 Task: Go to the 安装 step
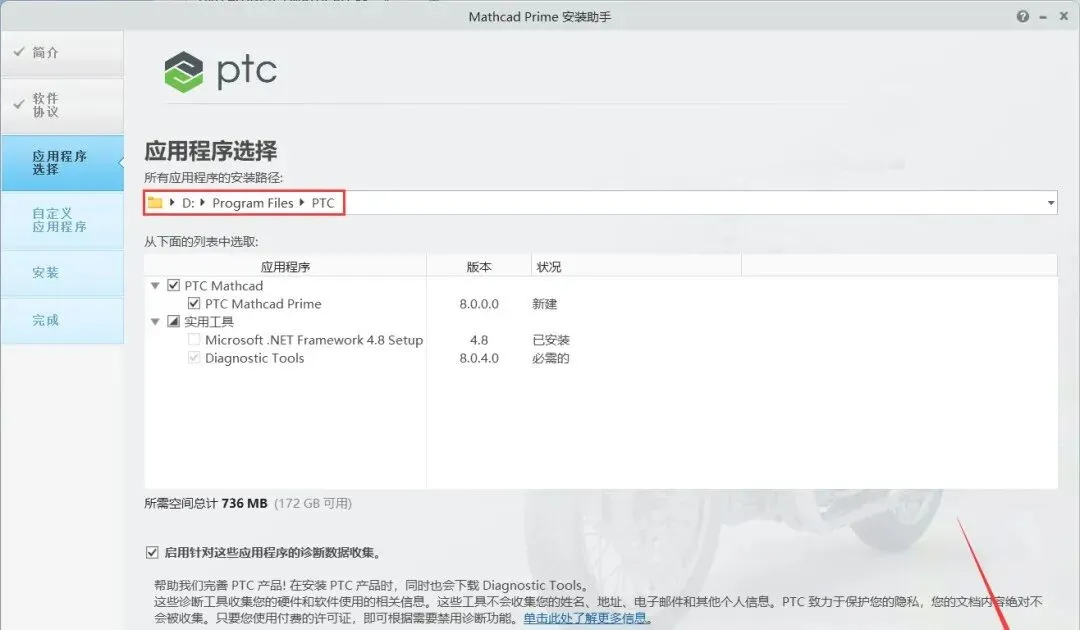tap(63, 273)
